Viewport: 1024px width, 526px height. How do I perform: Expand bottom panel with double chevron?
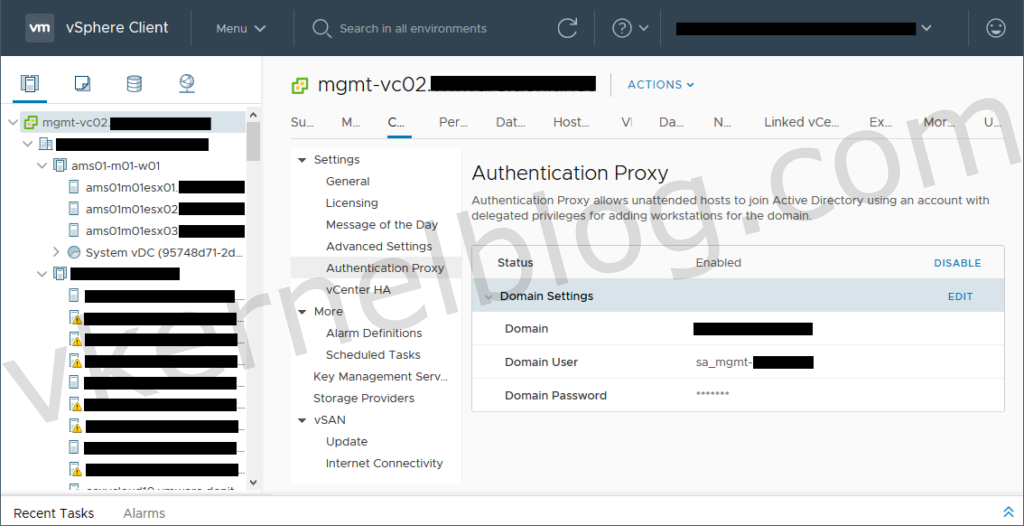(1008, 512)
